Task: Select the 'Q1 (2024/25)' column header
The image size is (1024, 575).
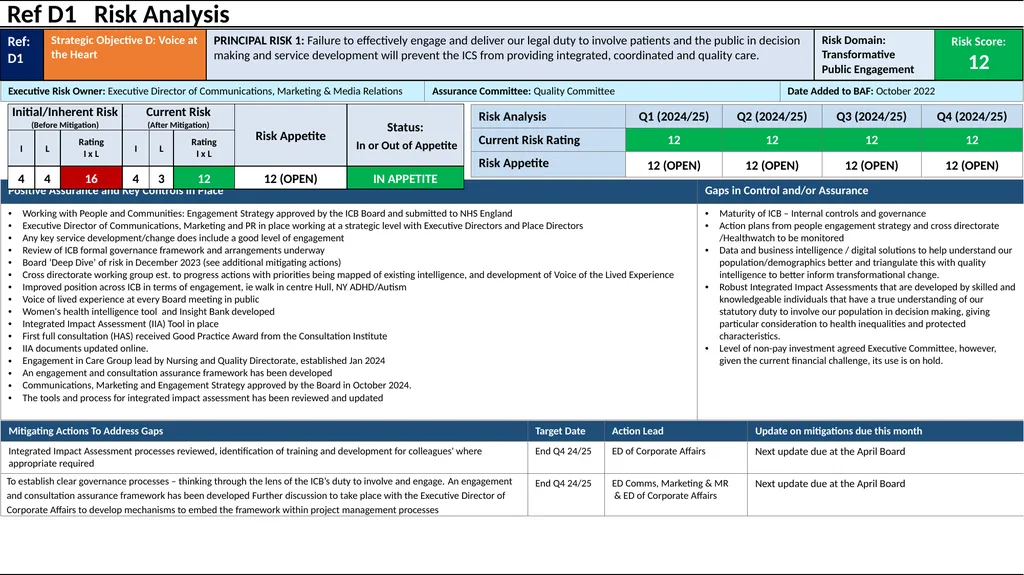Action: point(673,116)
